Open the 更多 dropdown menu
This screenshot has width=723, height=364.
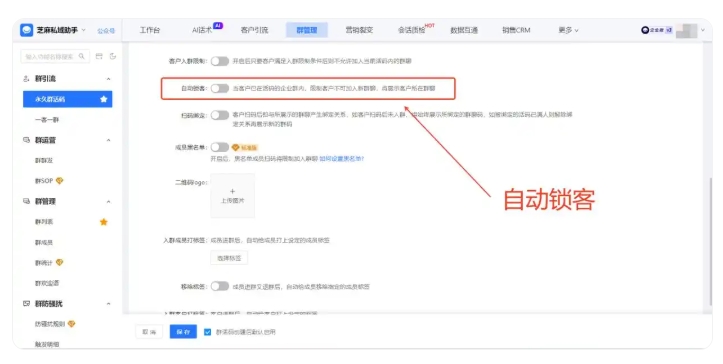pyautogui.click(x=568, y=30)
